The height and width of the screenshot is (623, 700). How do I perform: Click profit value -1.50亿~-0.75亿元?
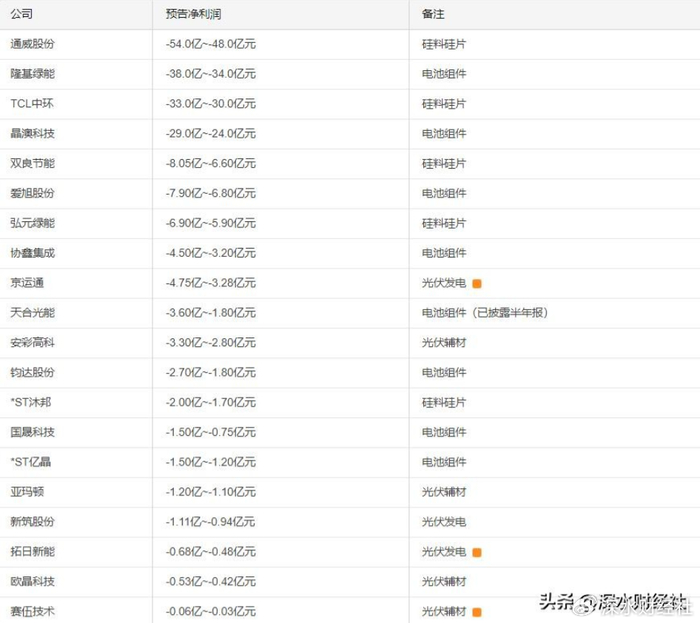(211, 432)
